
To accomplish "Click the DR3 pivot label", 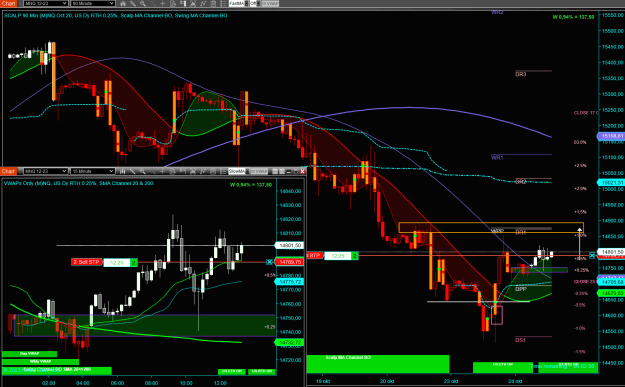I will point(521,74).
